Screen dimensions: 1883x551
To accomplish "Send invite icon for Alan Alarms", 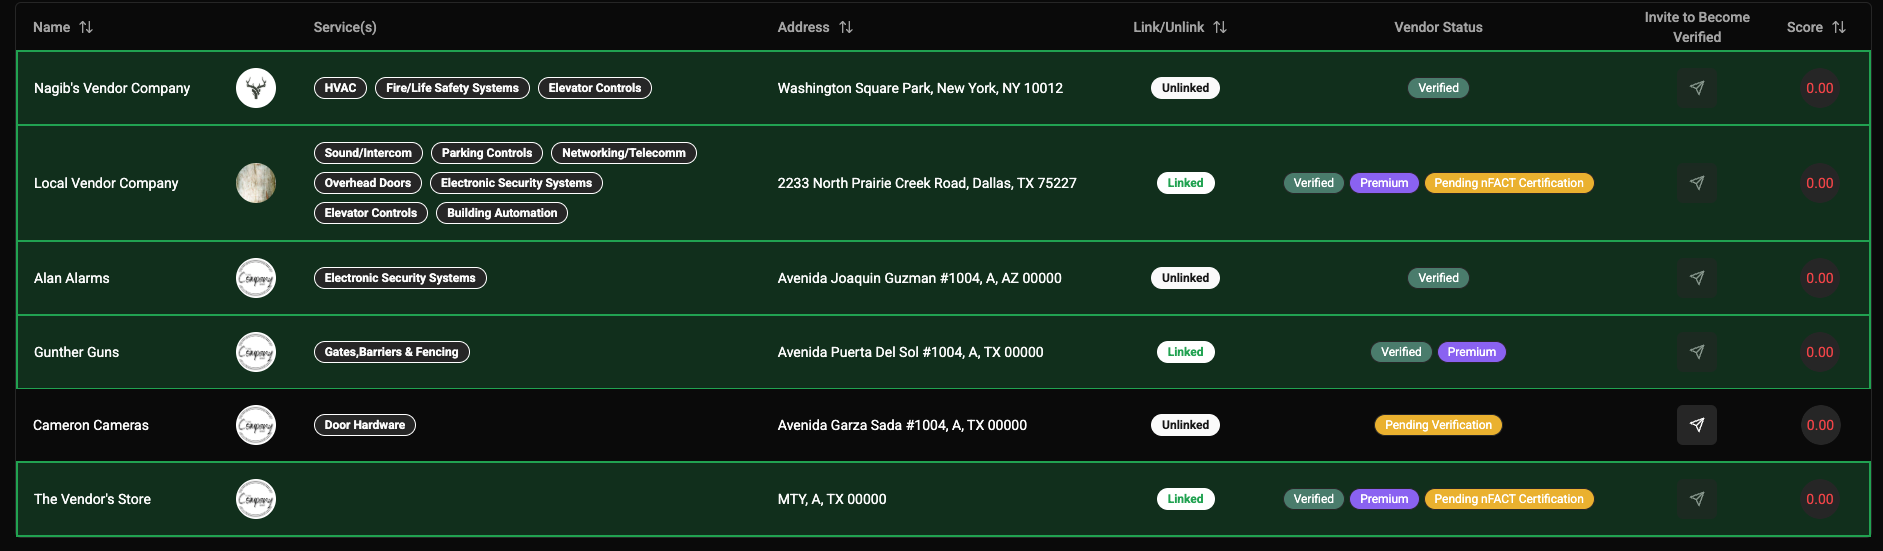I will click(x=1697, y=278).
